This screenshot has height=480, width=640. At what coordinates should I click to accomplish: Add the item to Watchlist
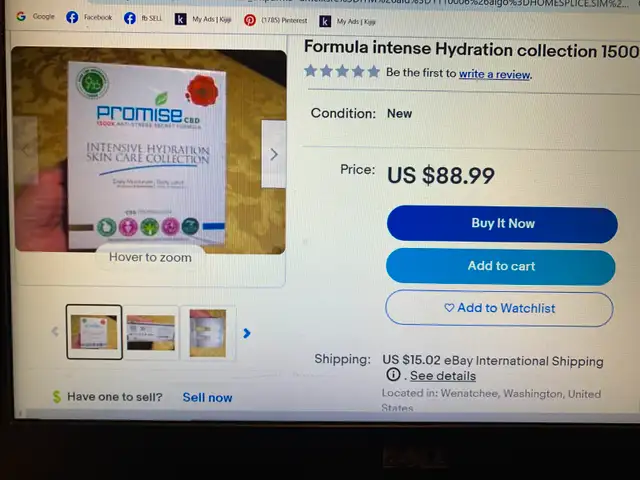click(x=499, y=308)
